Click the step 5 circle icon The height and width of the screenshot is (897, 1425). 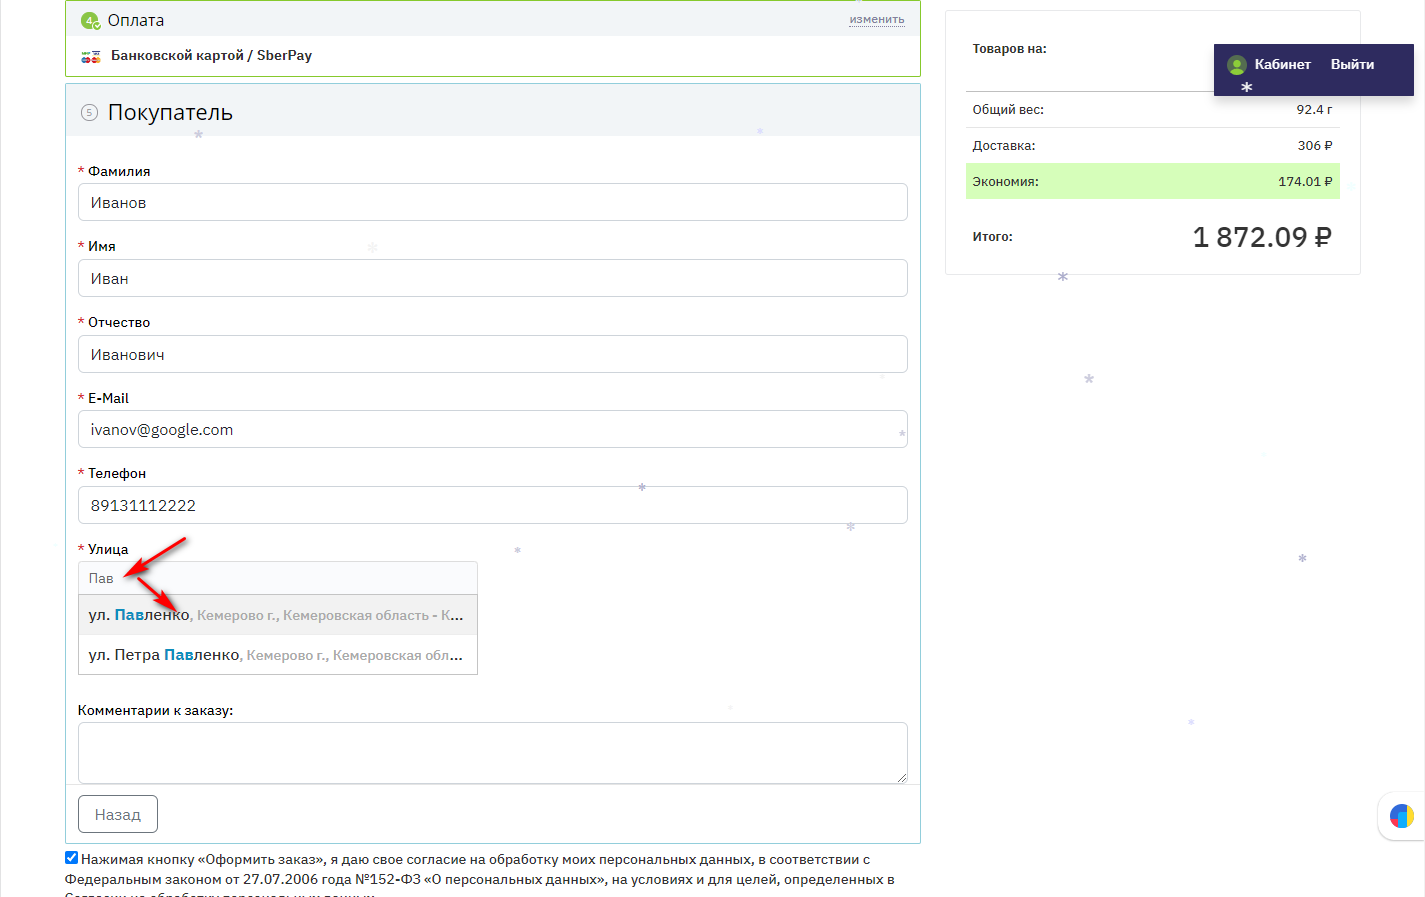click(x=89, y=113)
